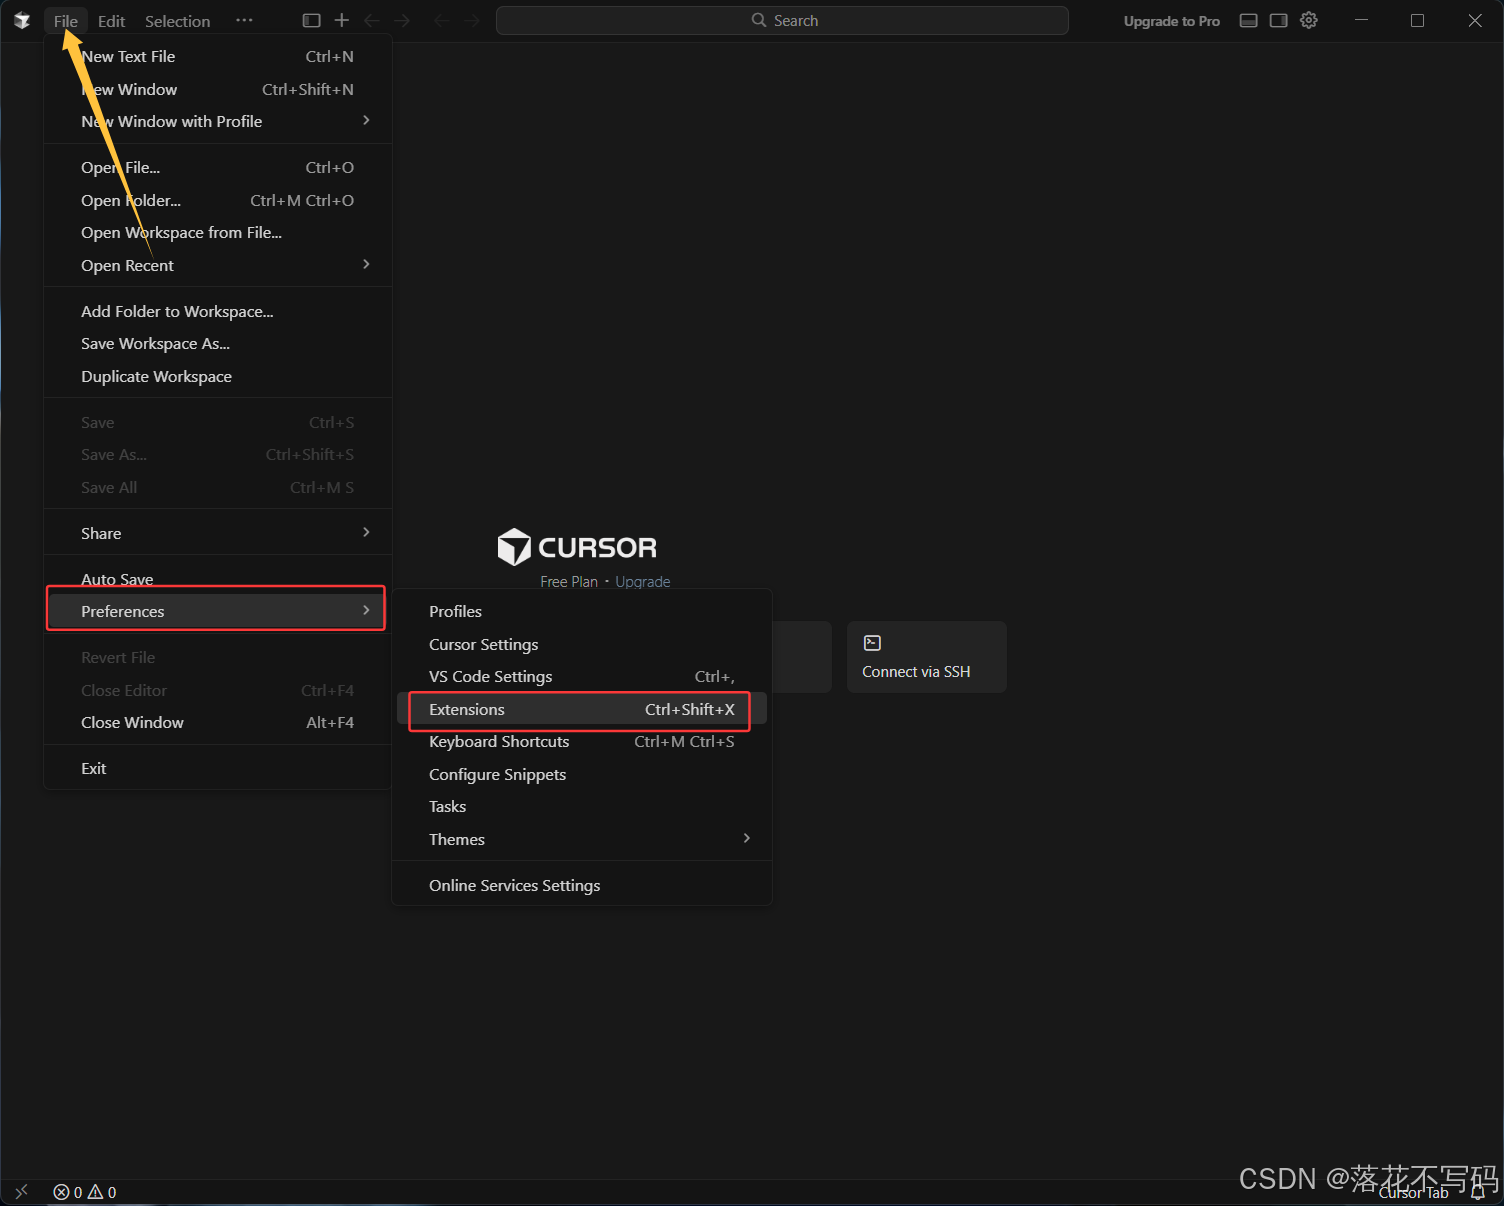
Task: Open VS Code Settings
Action: tap(582, 676)
